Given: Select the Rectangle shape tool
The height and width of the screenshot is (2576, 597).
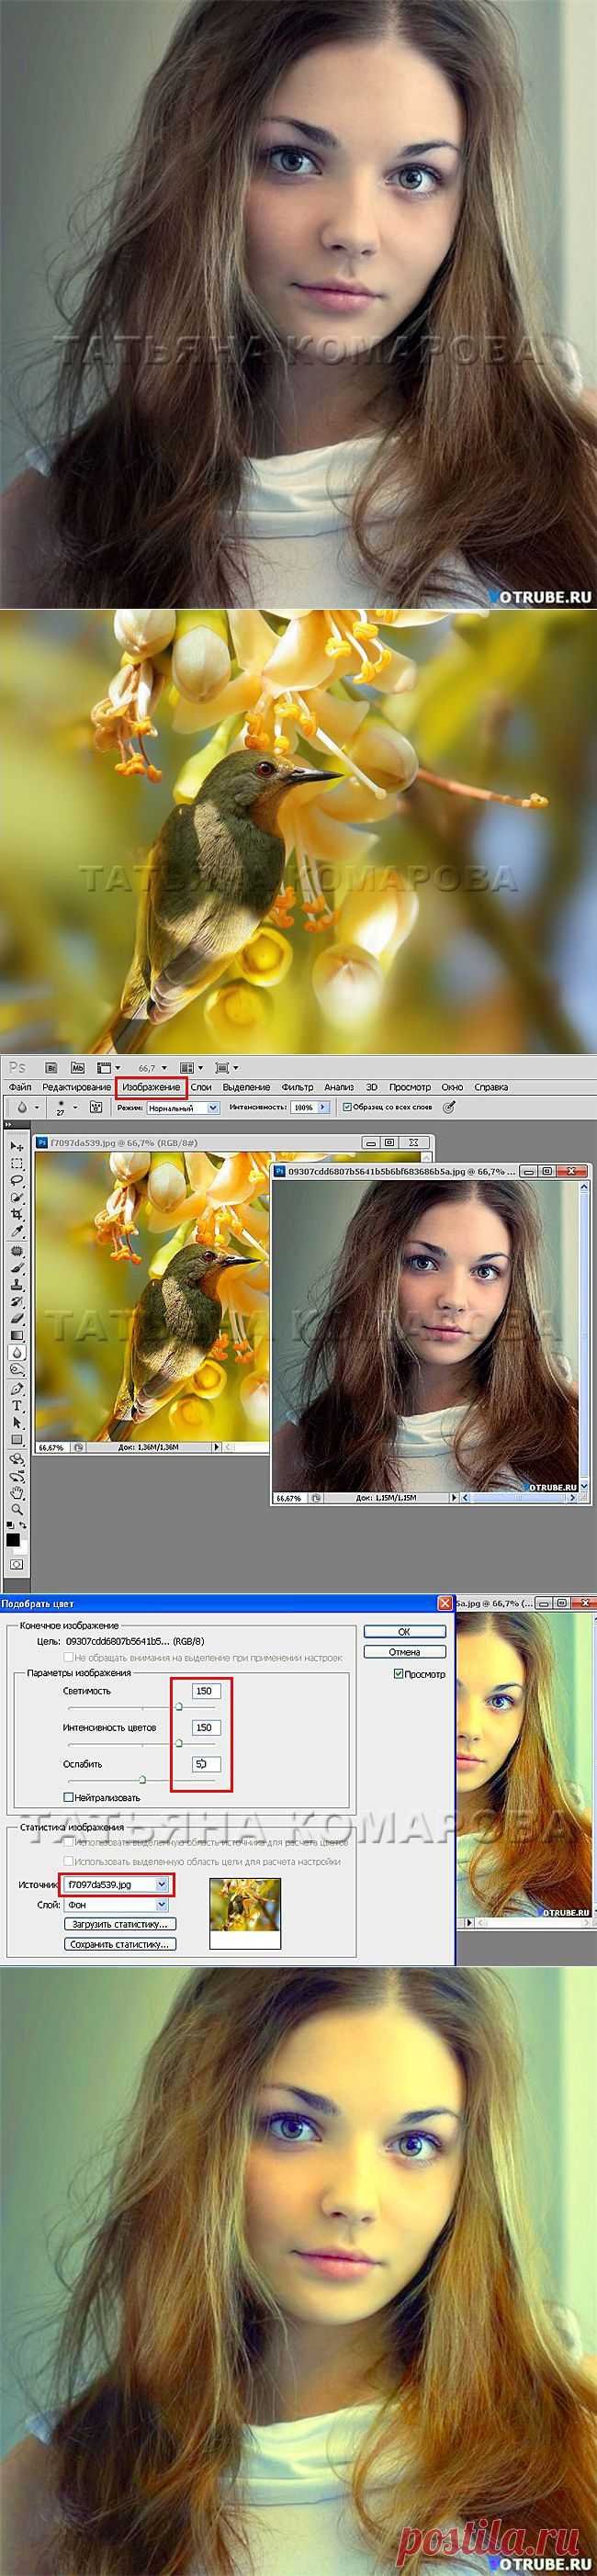Looking at the screenshot, I should [x=17, y=1439].
